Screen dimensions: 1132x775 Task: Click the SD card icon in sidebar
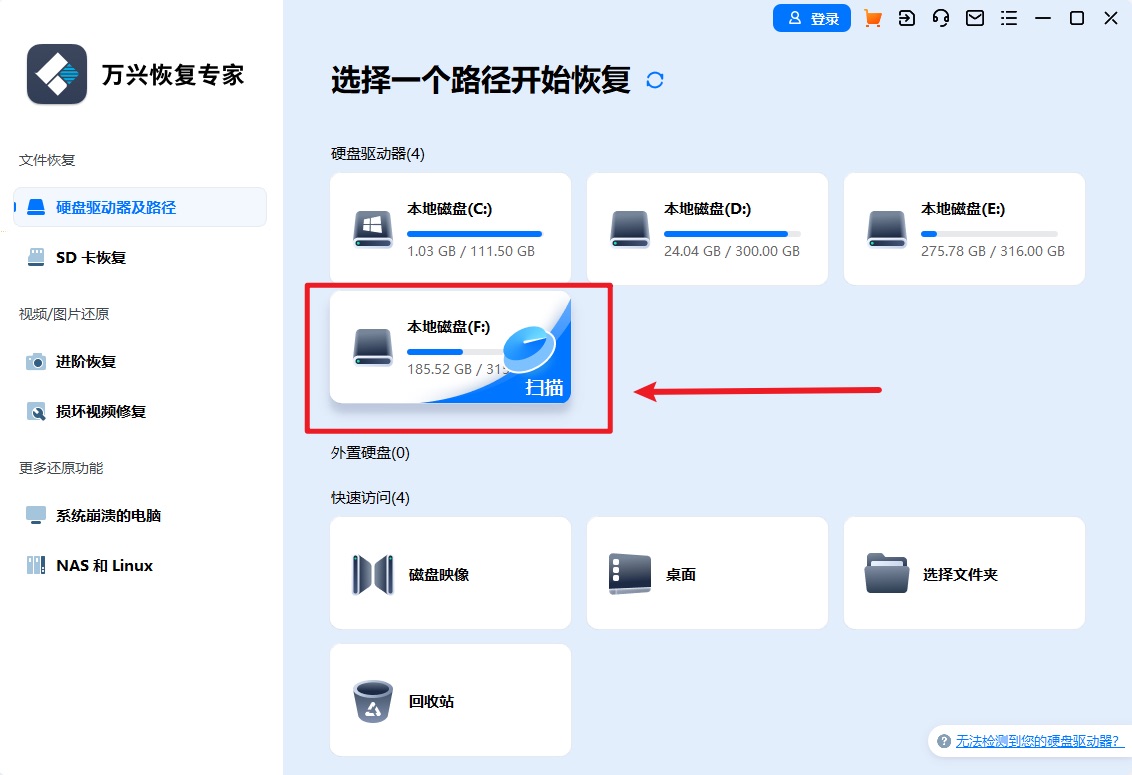pos(36,257)
